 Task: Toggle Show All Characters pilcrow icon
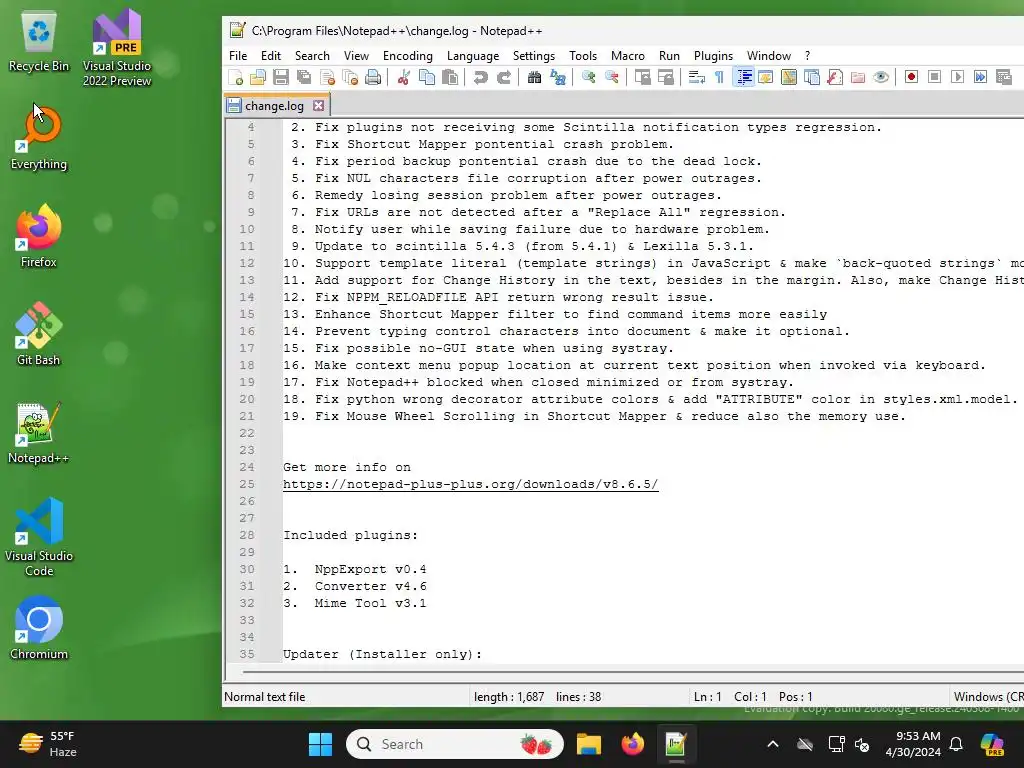click(719, 78)
